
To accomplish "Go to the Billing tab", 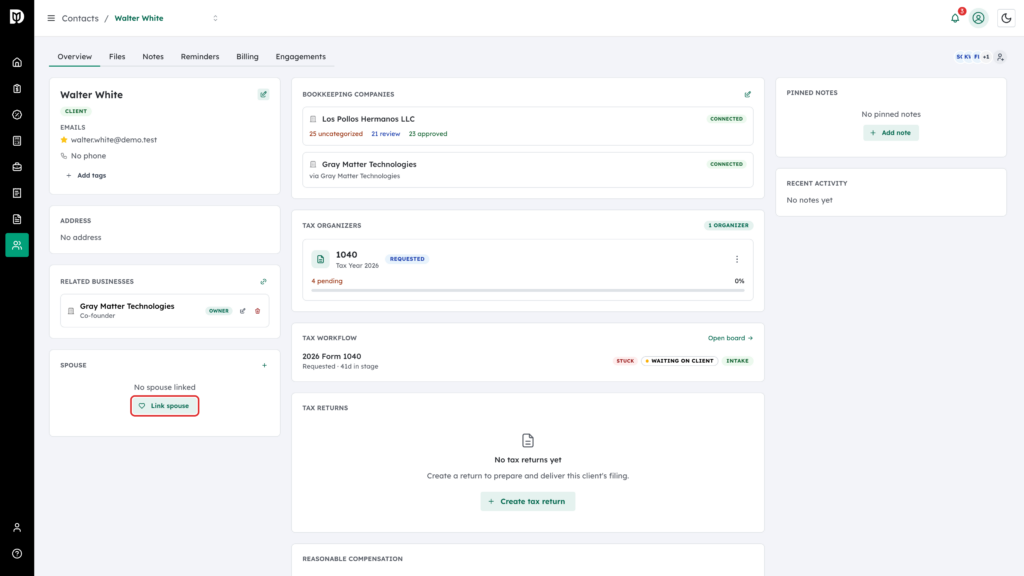I will pos(248,57).
